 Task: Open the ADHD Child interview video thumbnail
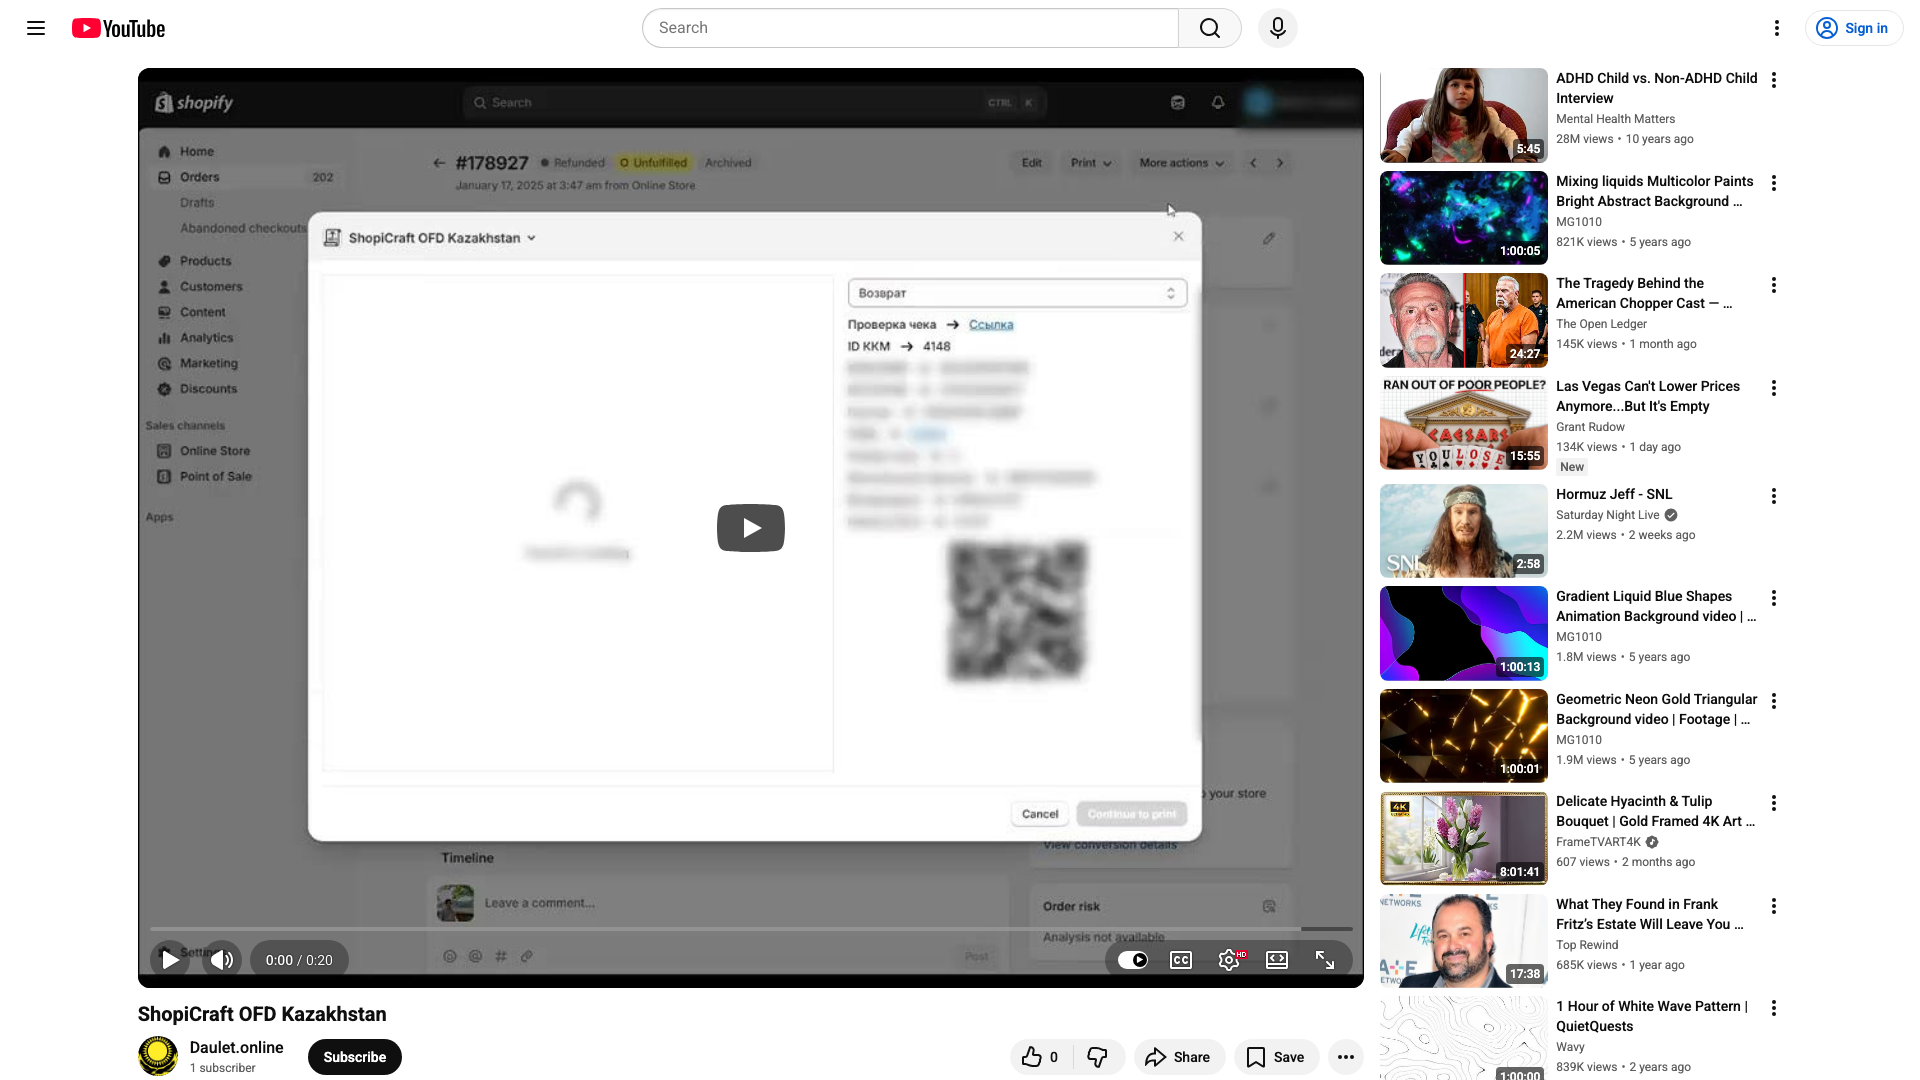(1464, 115)
